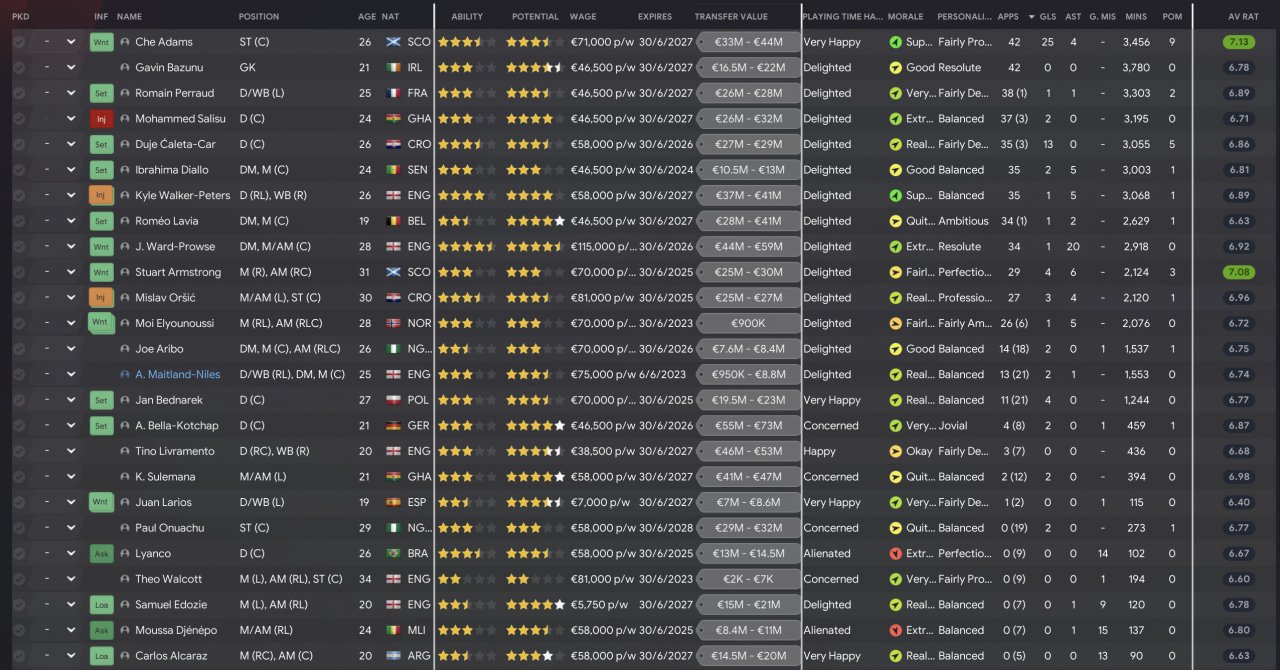Viewport: 1280px width, 670px height.
Task: Sort the squad by the Wage column
Action: click(x=583, y=17)
